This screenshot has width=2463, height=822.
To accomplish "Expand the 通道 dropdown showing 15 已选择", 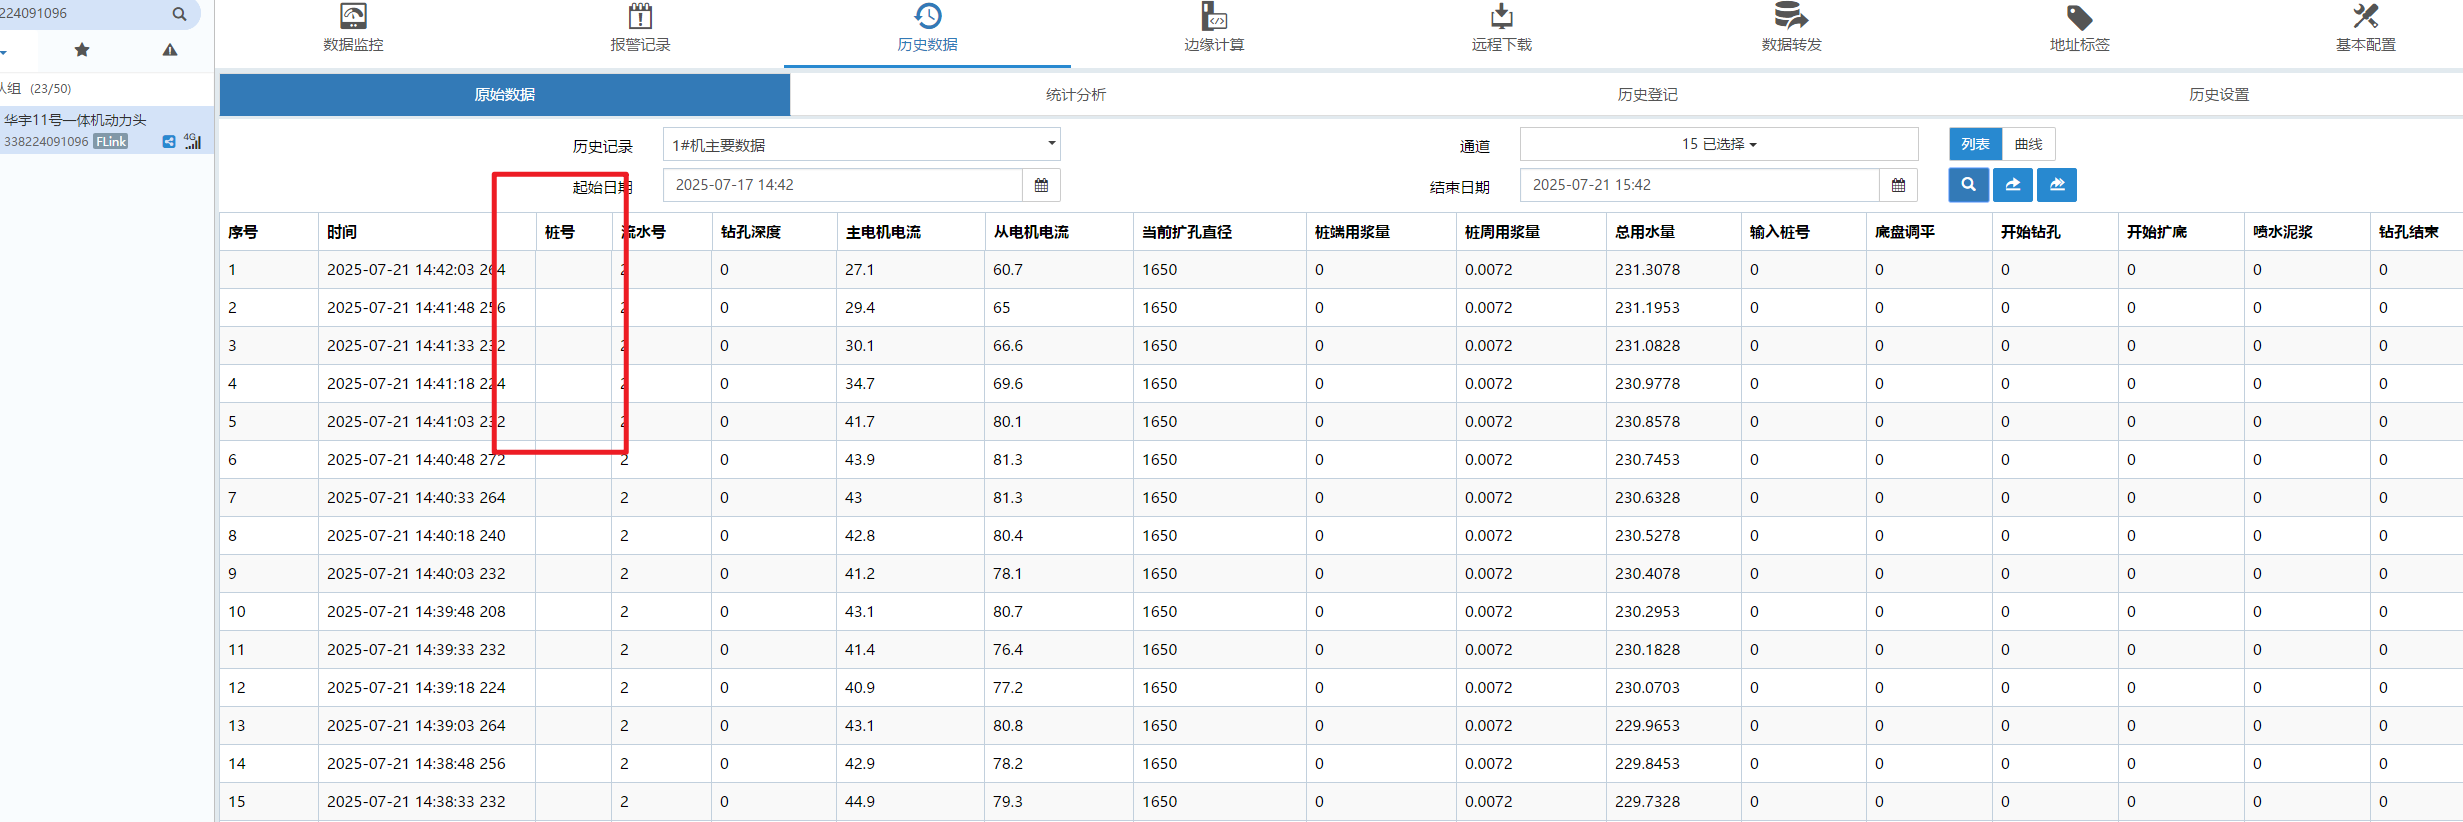I will pos(1718,144).
